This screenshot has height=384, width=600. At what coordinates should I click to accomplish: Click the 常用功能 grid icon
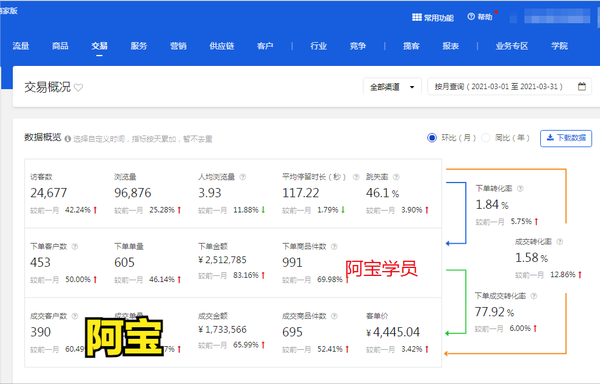coord(417,17)
